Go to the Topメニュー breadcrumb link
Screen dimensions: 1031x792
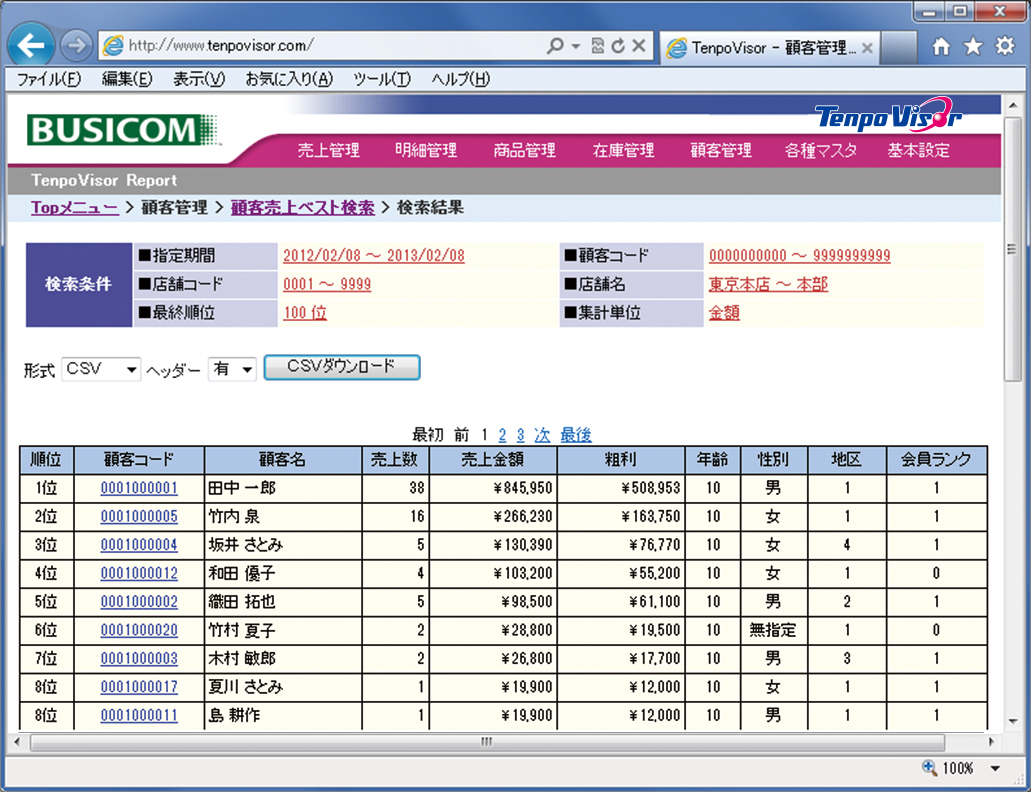pyautogui.click(x=74, y=208)
